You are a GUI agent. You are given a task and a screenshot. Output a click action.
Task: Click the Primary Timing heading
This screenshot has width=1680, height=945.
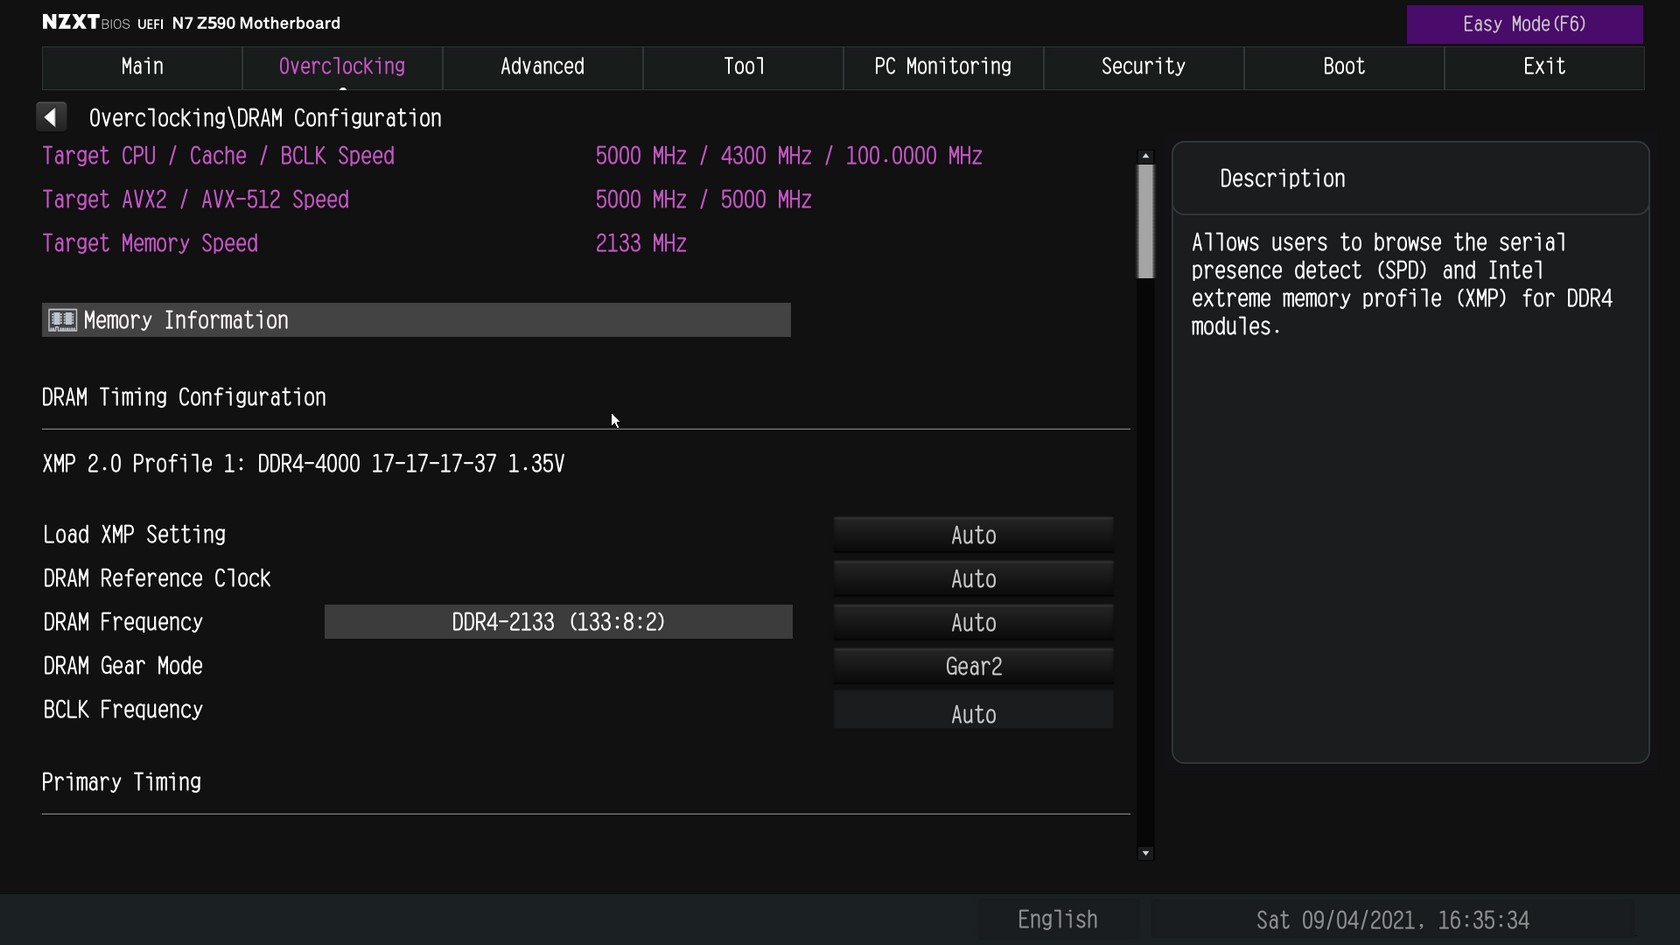tap(121, 782)
